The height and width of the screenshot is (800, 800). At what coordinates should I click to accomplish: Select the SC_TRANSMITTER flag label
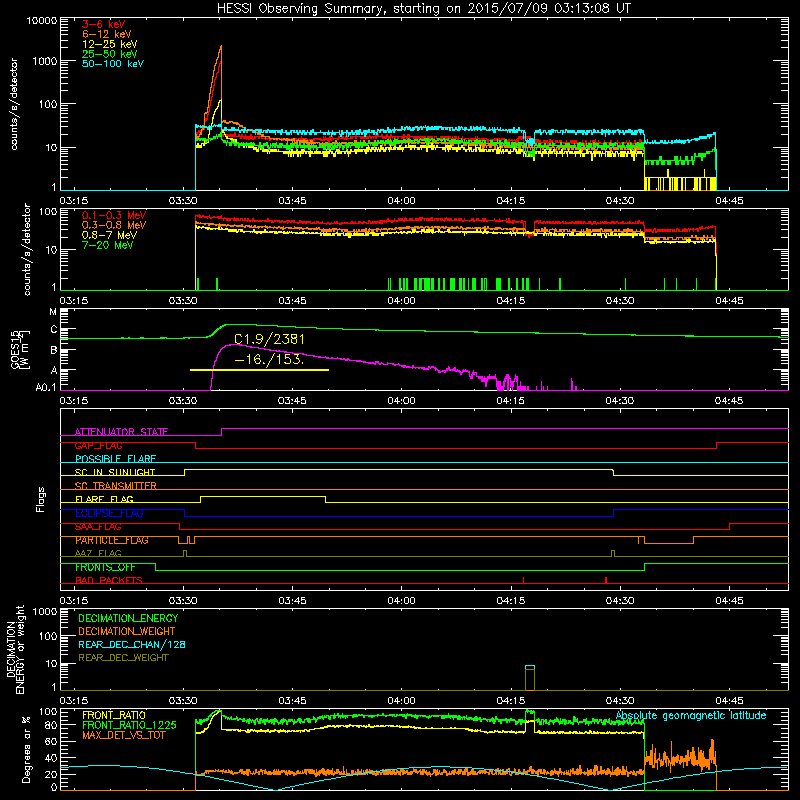(115, 486)
